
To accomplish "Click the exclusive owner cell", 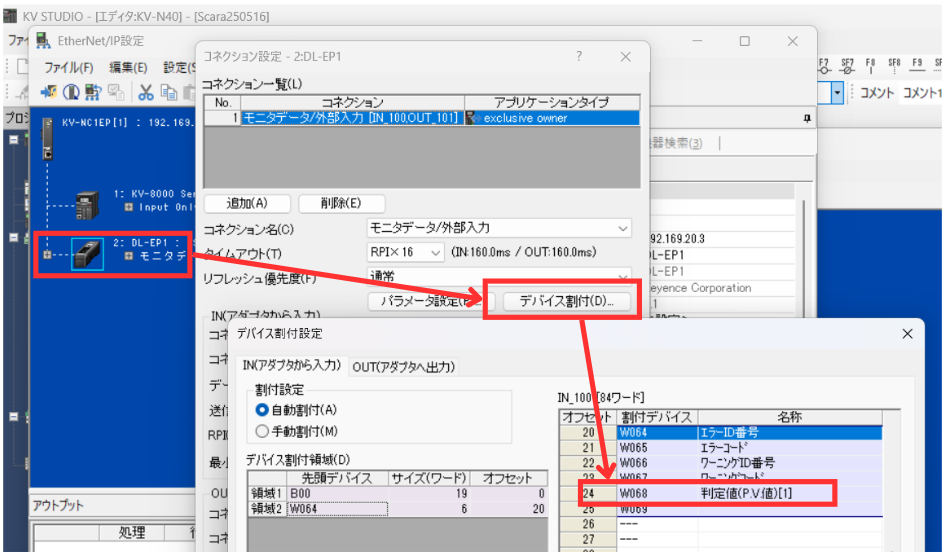I will point(552,118).
